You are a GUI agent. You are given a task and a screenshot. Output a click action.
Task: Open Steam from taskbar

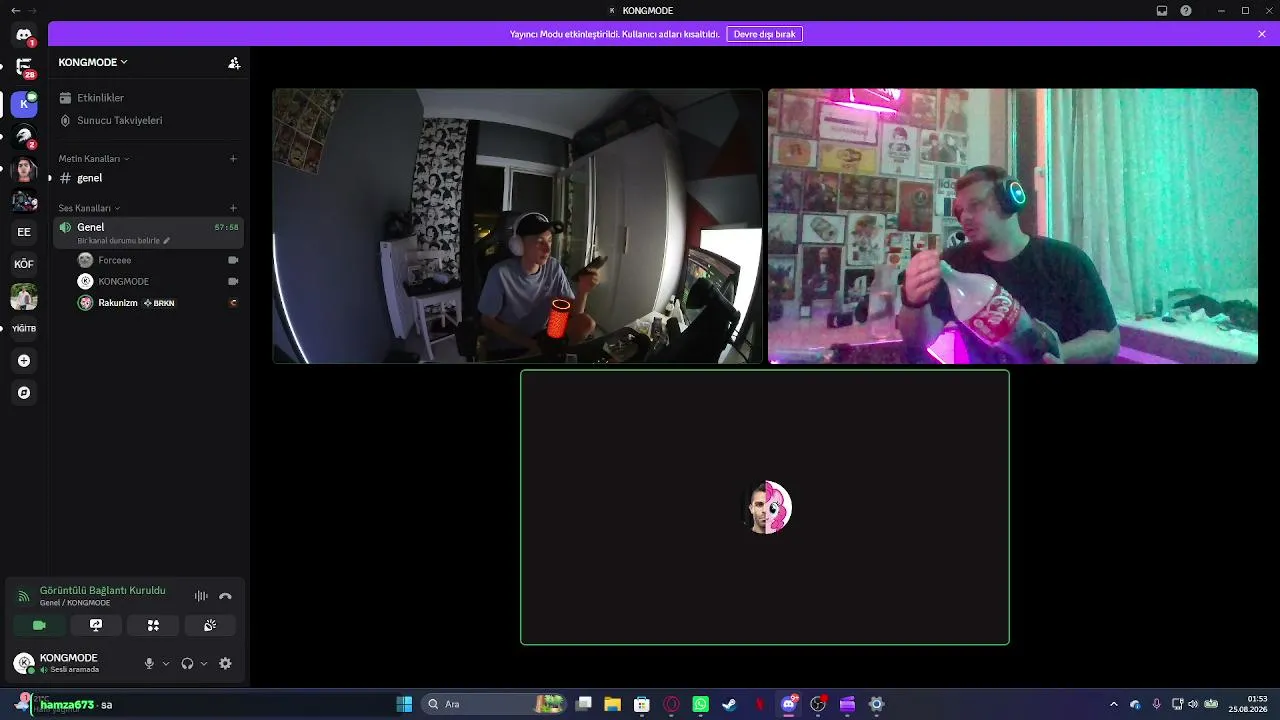point(730,704)
